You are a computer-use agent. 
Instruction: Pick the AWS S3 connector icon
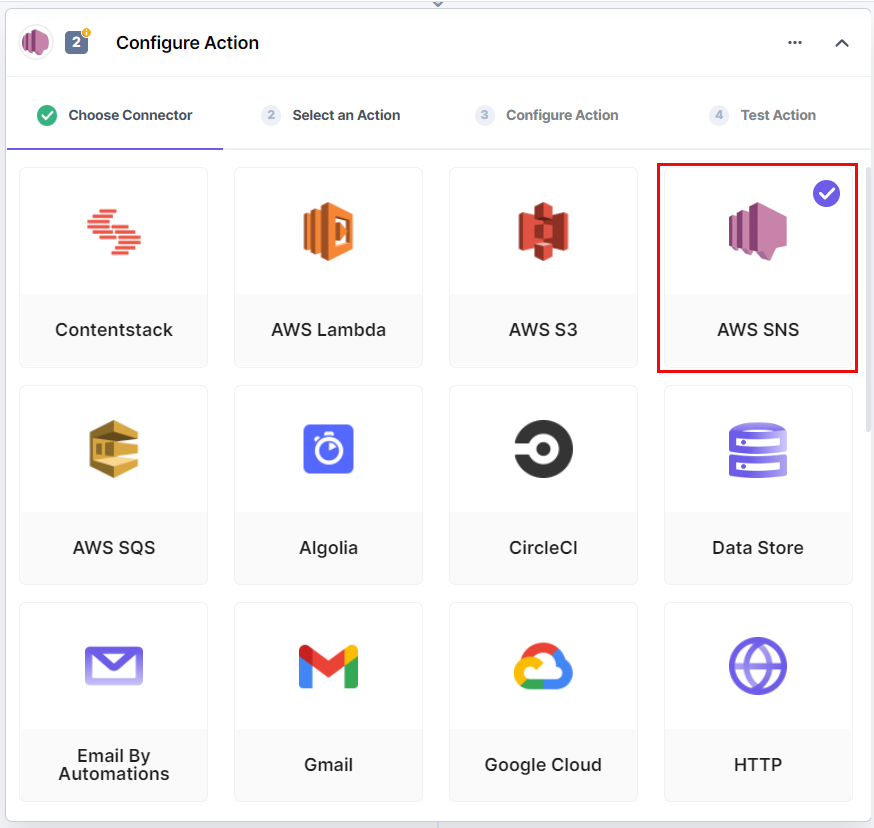point(543,231)
